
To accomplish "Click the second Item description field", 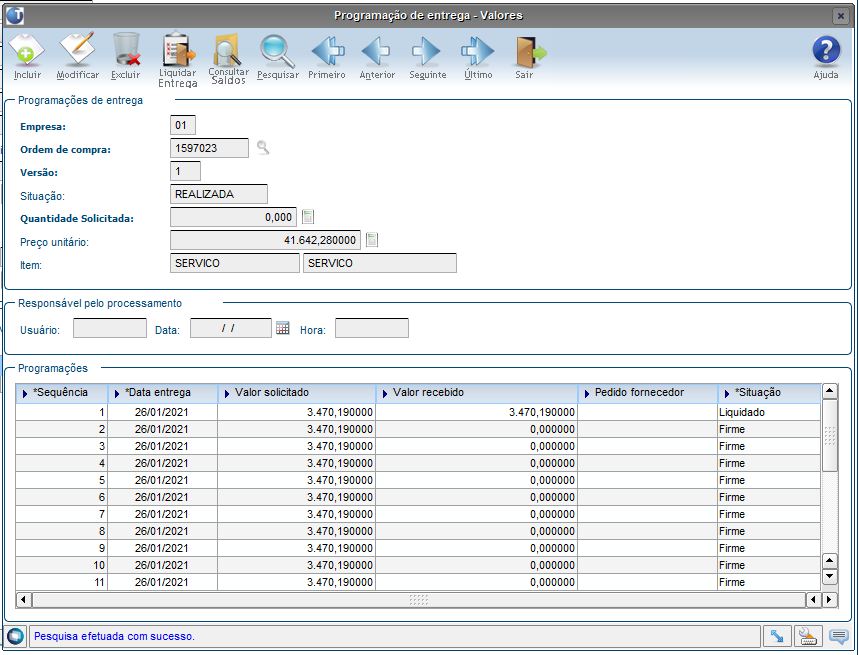I will (380, 263).
